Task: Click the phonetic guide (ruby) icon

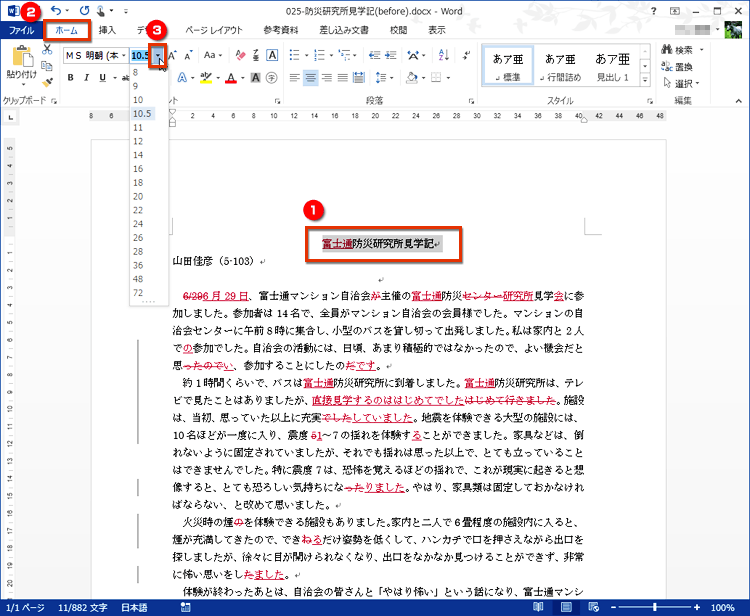Action: 256,55
